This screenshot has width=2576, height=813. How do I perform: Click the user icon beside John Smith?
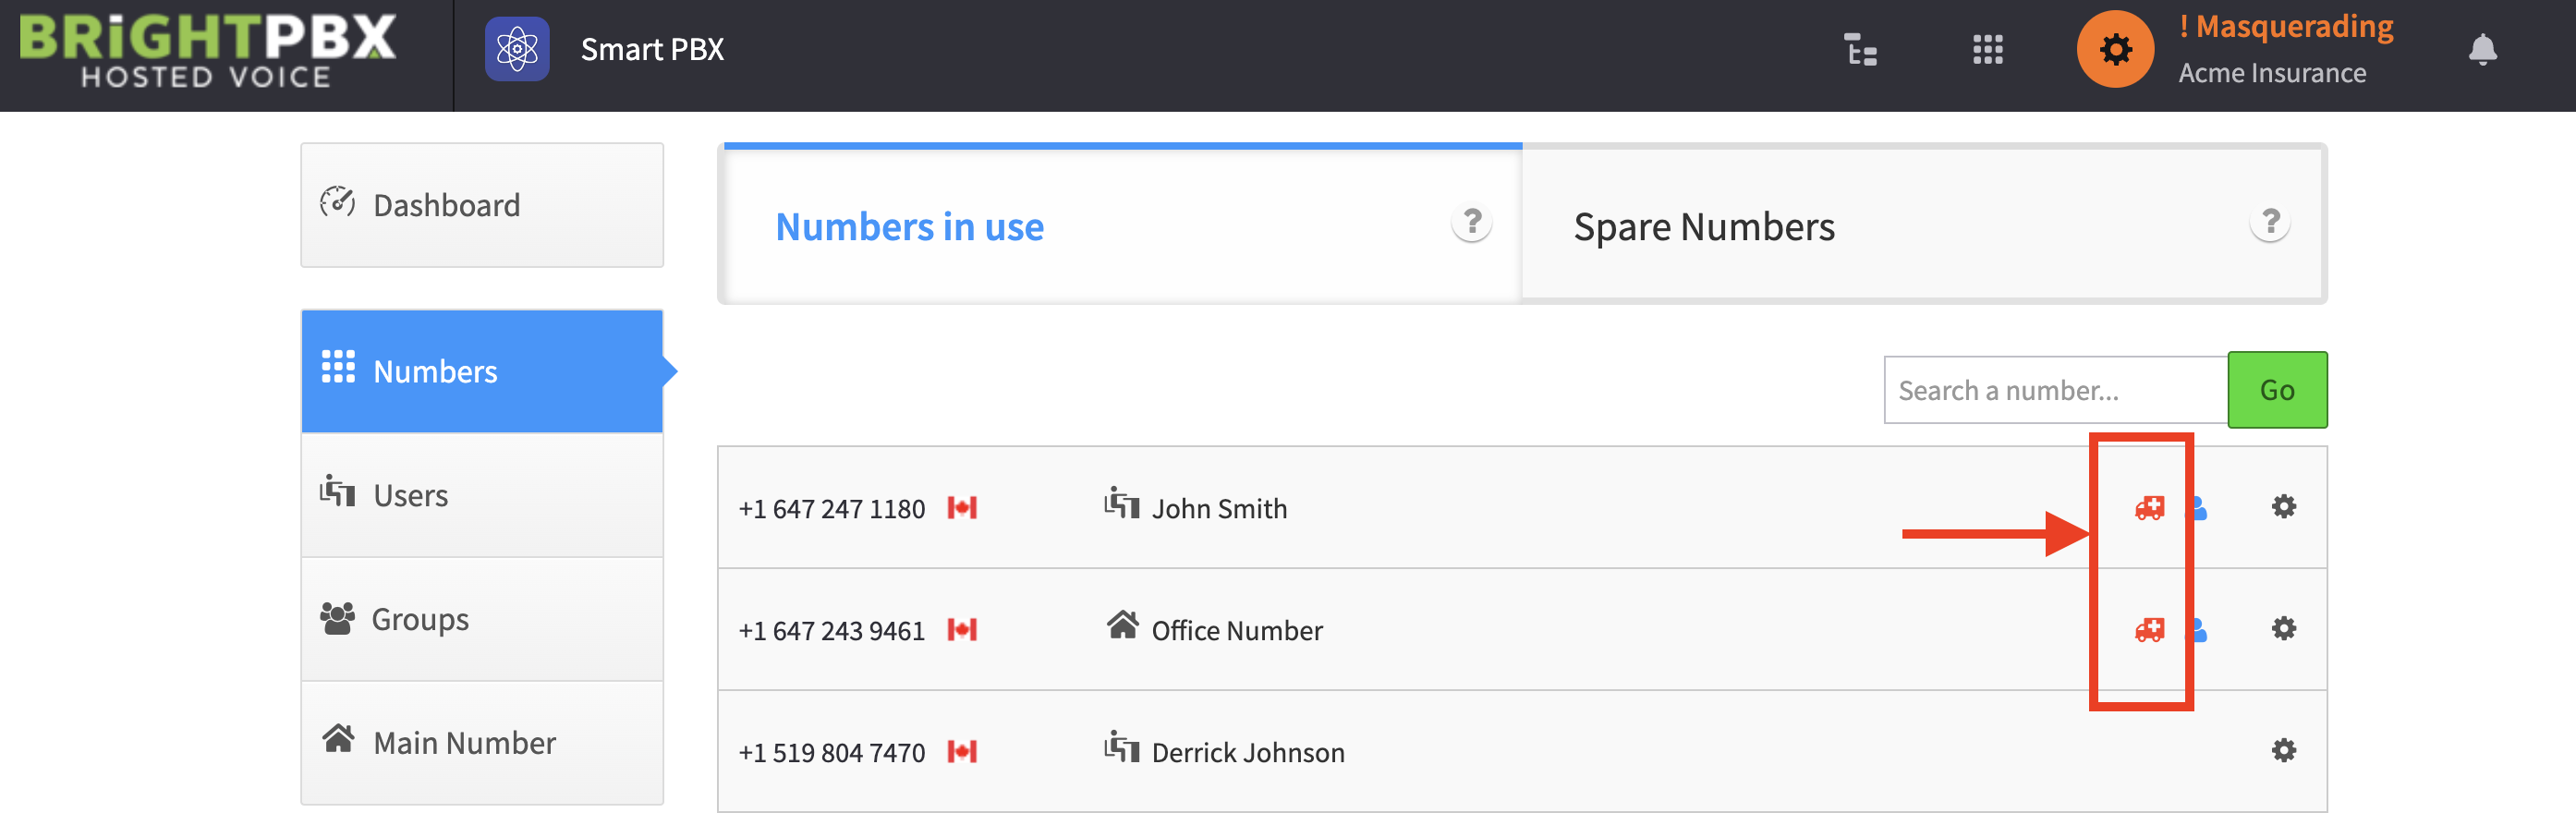(1122, 503)
